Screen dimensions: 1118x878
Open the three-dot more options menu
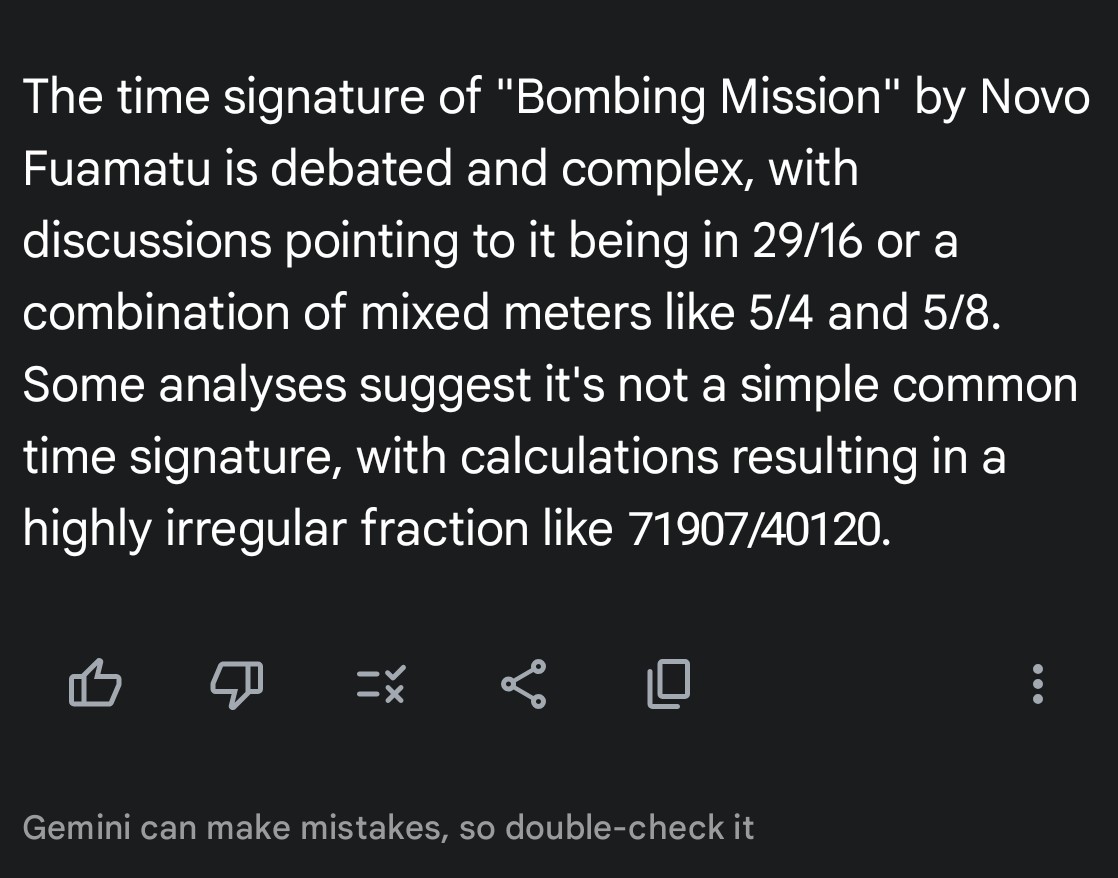click(x=1038, y=685)
